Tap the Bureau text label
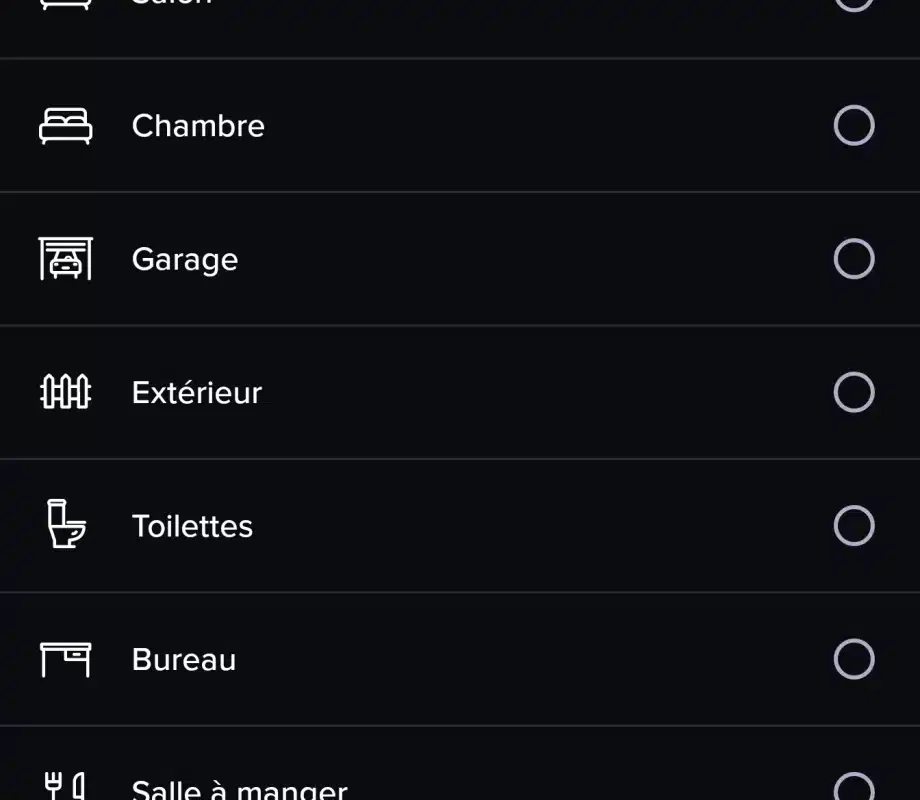The height and width of the screenshot is (800, 920). [184, 659]
